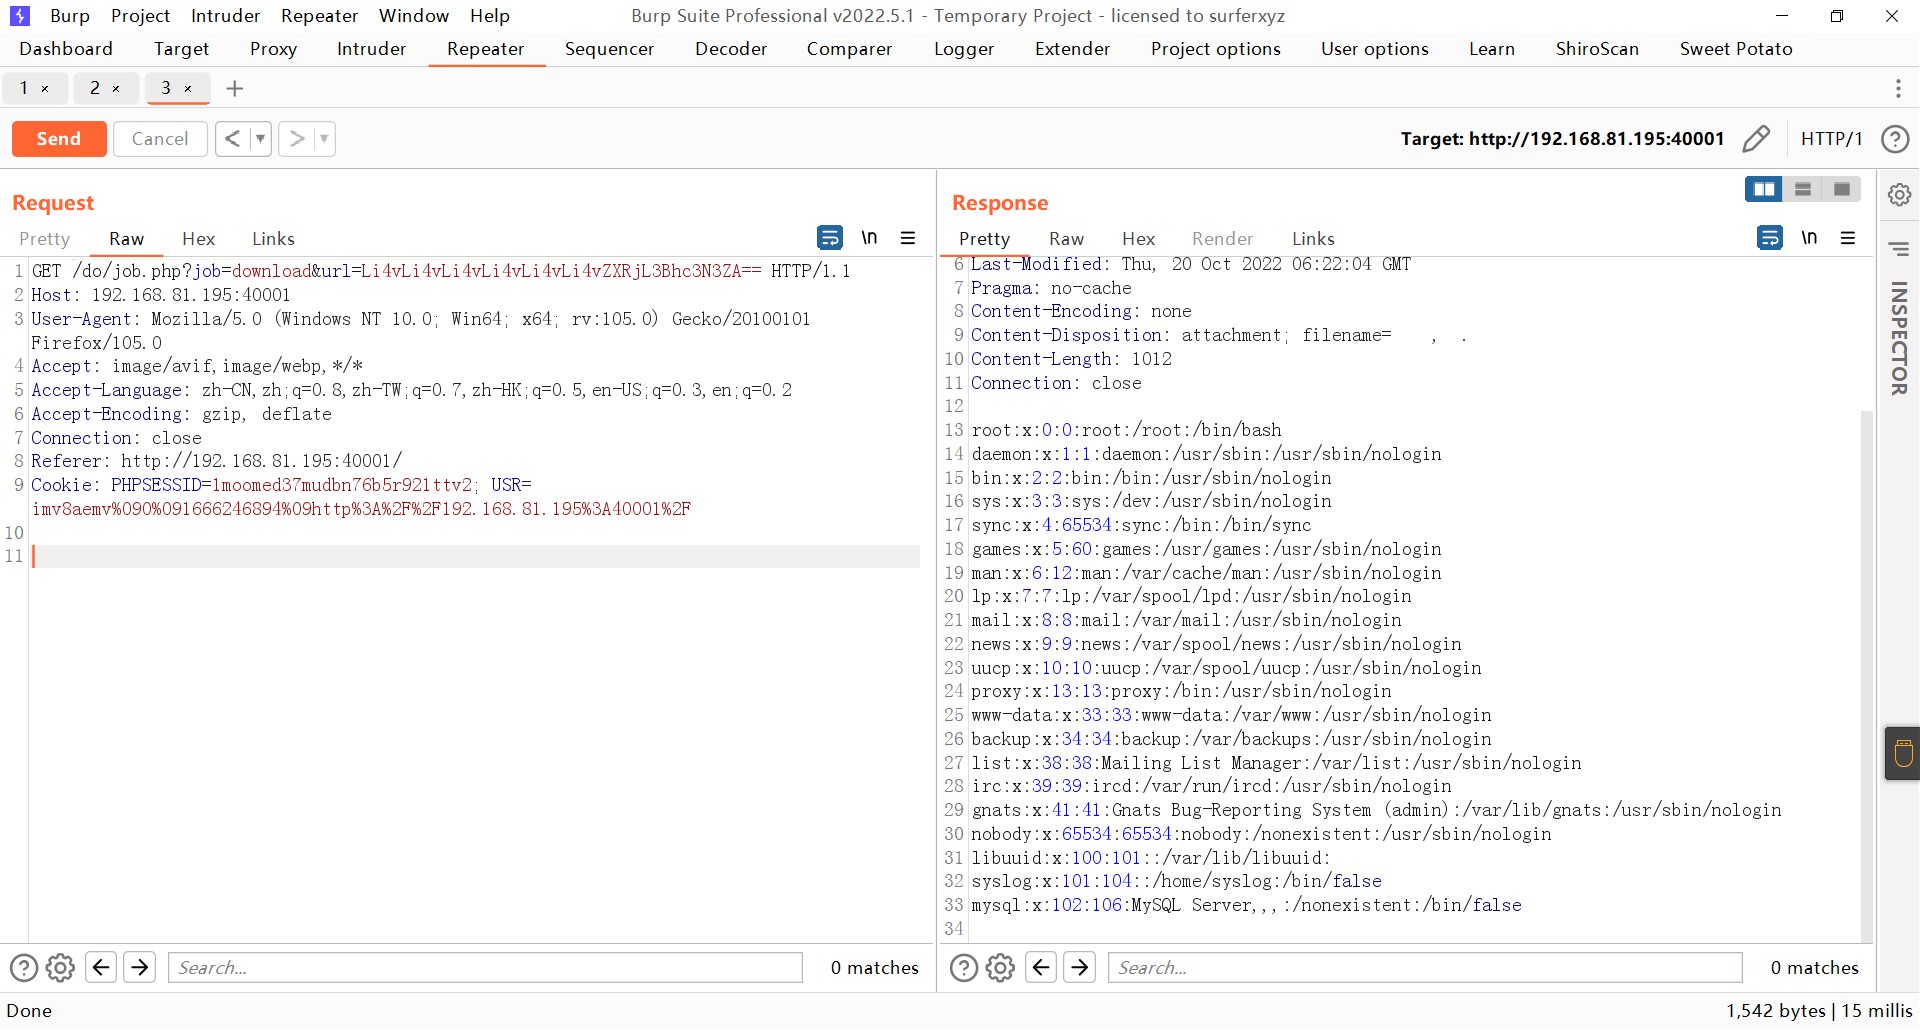The height and width of the screenshot is (1030, 1920).
Task: Open the Project options tab
Action: tap(1215, 49)
